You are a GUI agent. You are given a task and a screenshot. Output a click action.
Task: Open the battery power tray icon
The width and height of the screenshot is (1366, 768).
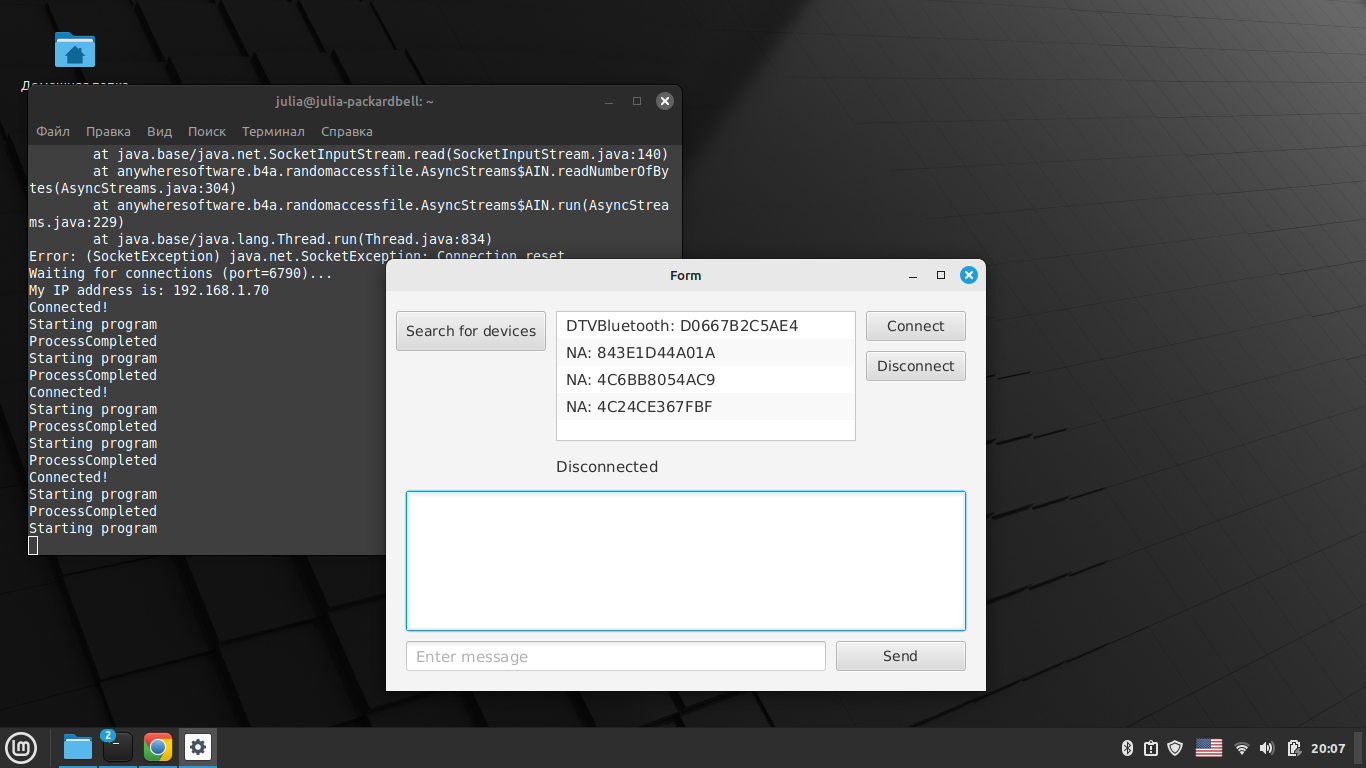[1294, 748]
